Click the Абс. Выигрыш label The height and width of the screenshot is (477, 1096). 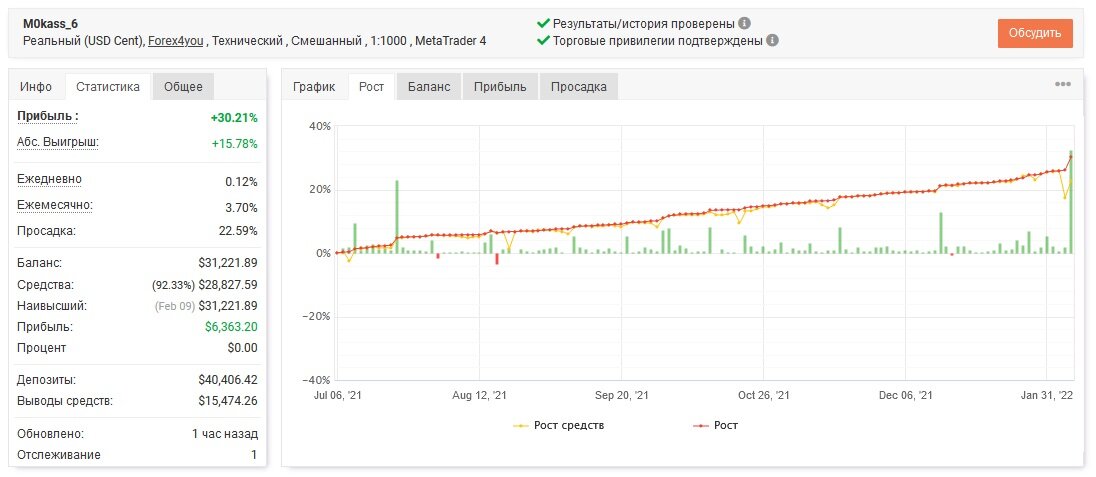coord(58,143)
